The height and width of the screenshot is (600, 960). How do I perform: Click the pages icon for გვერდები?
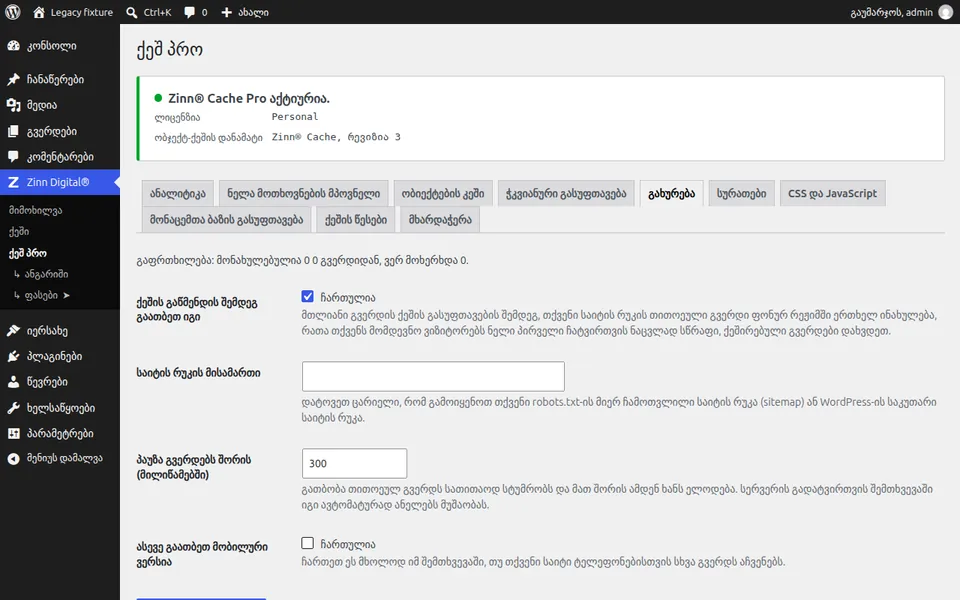click(13, 131)
